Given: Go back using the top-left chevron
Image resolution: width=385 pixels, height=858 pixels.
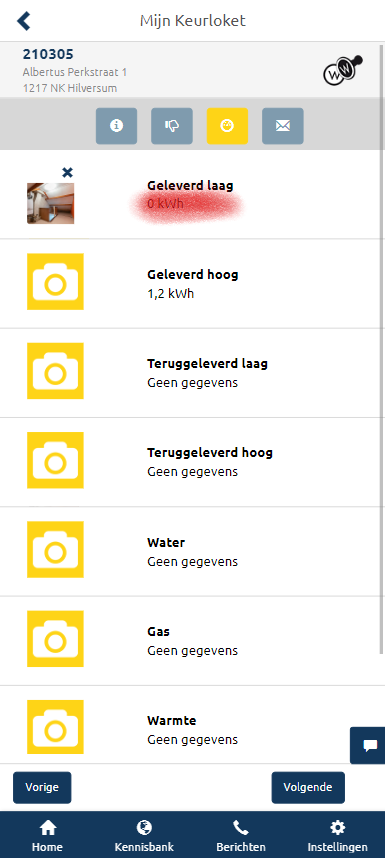Looking at the screenshot, I should (x=24, y=21).
